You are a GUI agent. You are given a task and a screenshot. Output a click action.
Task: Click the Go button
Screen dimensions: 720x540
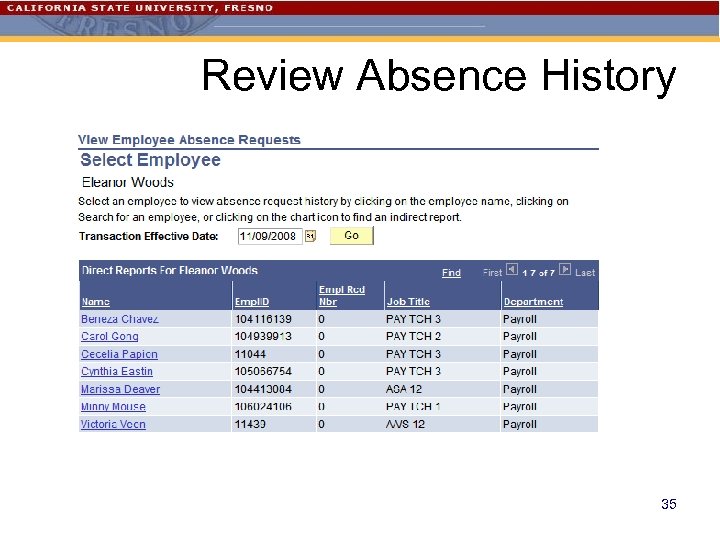(x=352, y=236)
